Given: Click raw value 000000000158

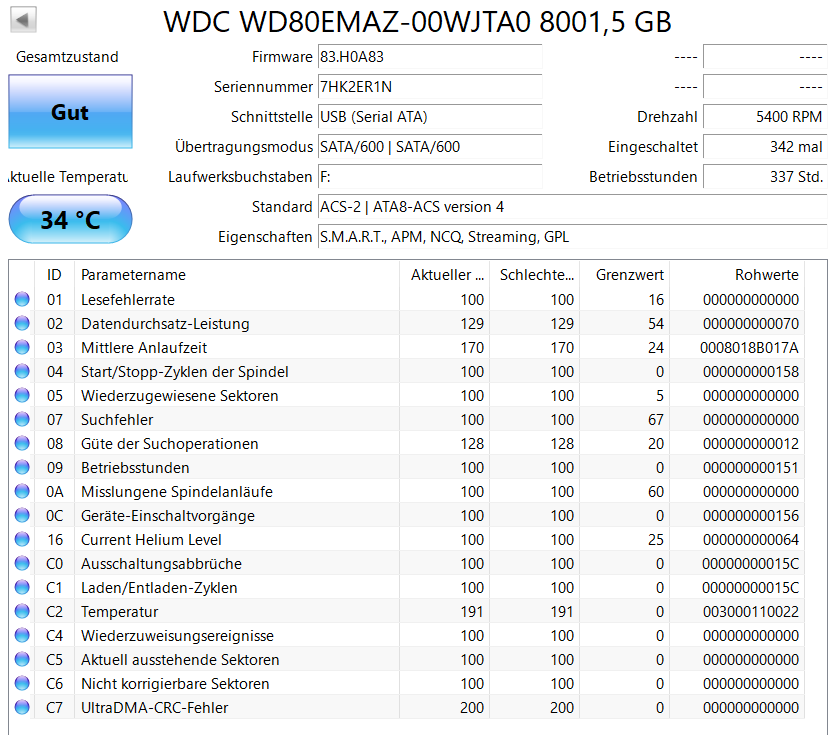Looking at the screenshot, I should tap(751, 371).
